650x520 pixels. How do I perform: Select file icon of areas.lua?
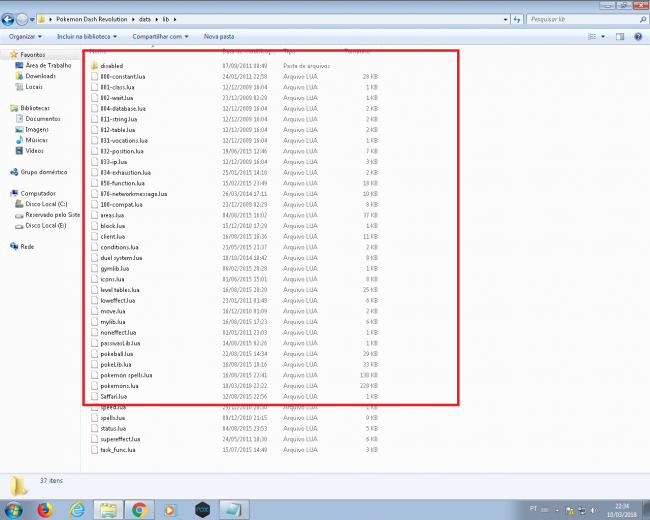(94, 215)
